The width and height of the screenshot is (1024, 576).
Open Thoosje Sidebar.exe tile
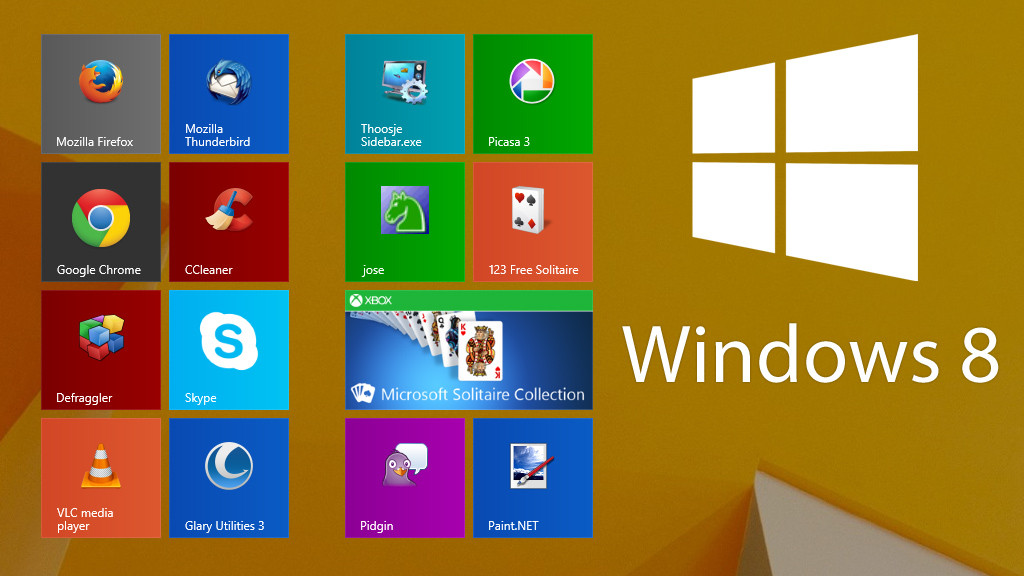[x=405, y=94]
